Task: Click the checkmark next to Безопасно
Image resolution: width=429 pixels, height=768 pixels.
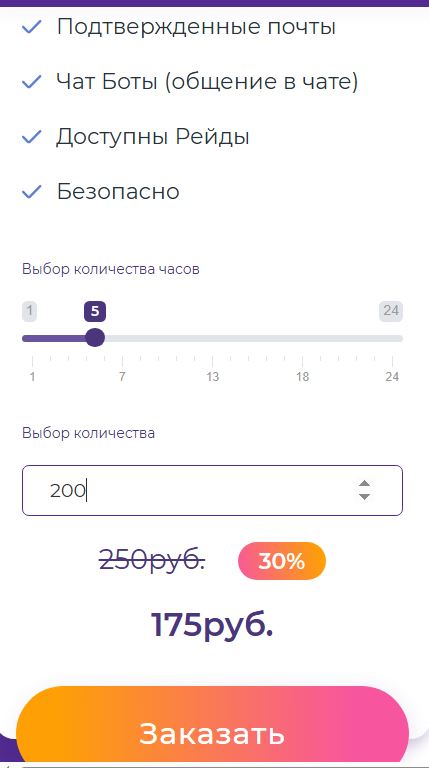Action: pyautogui.click(x=31, y=192)
